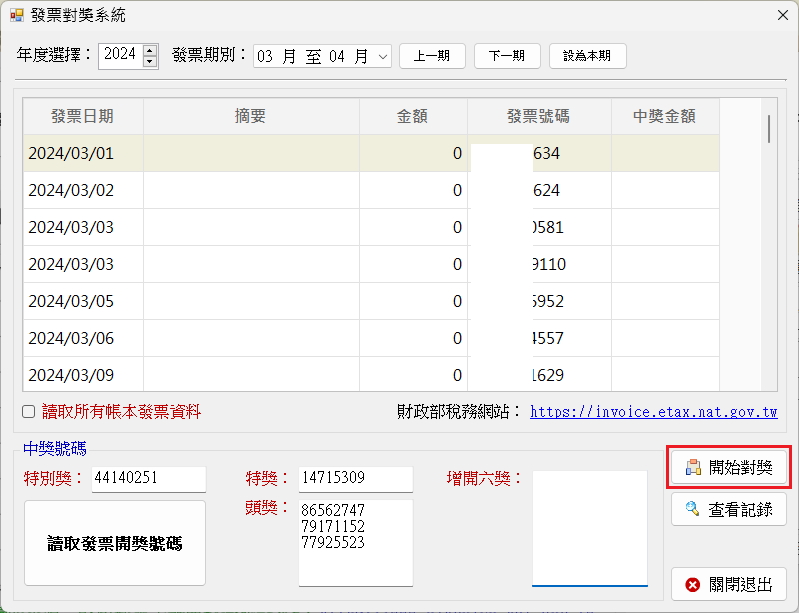The width and height of the screenshot is (799, 613).
Task: Click the magnifier icon on 查看記錄
Action: 692,509
